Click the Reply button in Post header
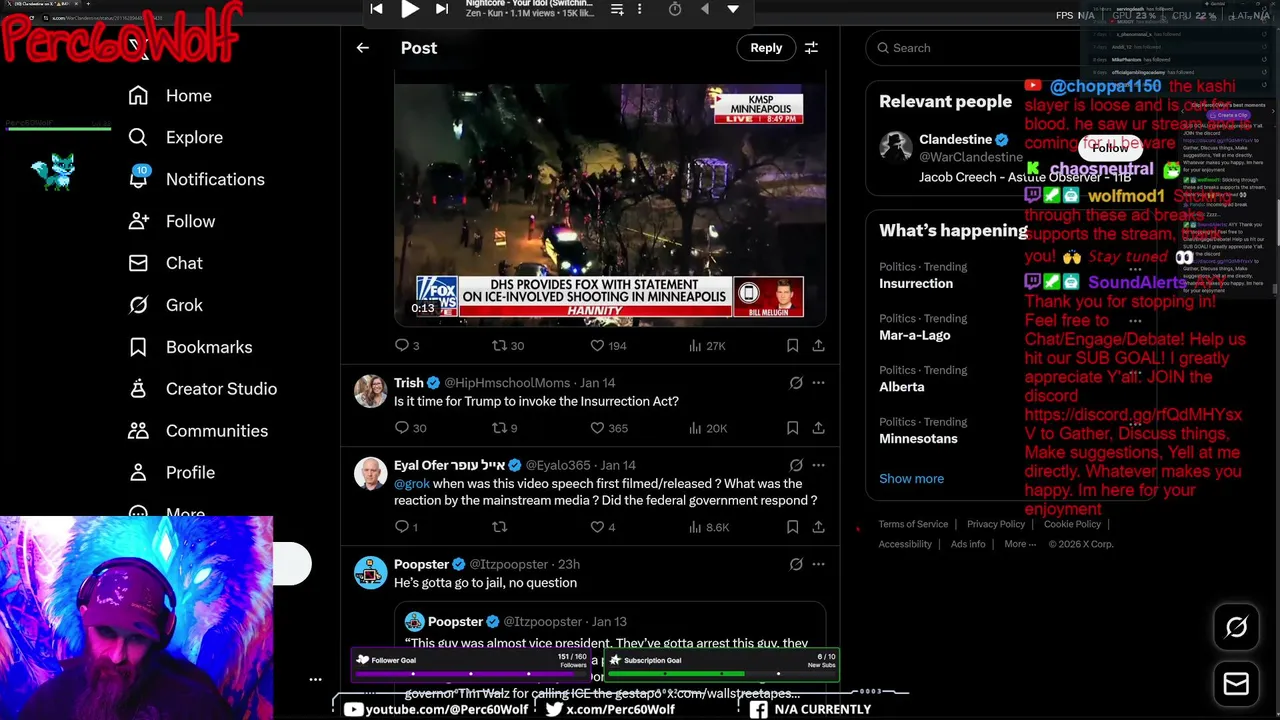This screenshot has height=720, width=1280. (766, 48)
